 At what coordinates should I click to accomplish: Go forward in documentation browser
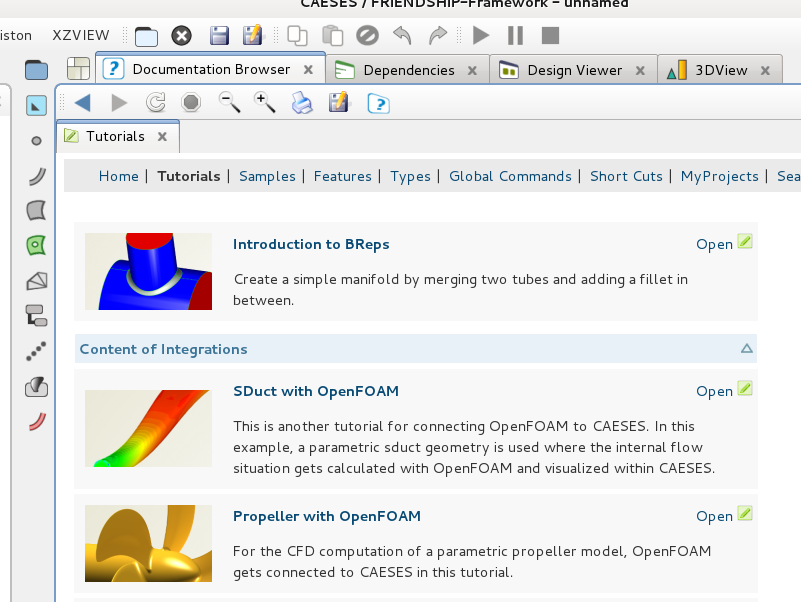tap(119, 103)
